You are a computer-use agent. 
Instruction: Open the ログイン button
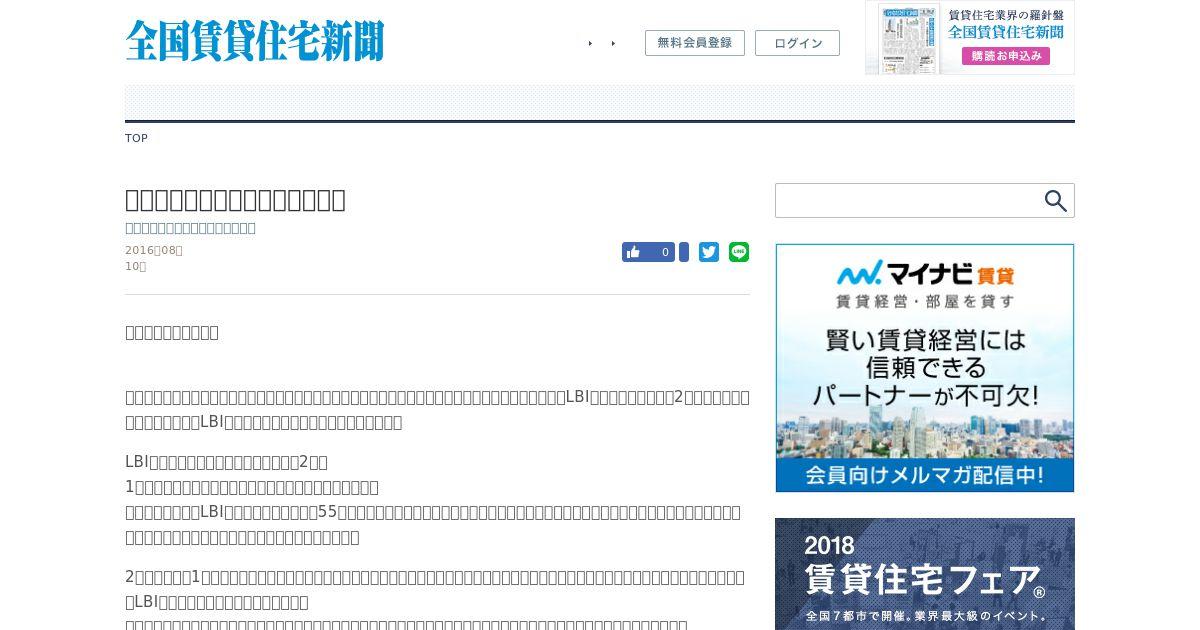797,43
